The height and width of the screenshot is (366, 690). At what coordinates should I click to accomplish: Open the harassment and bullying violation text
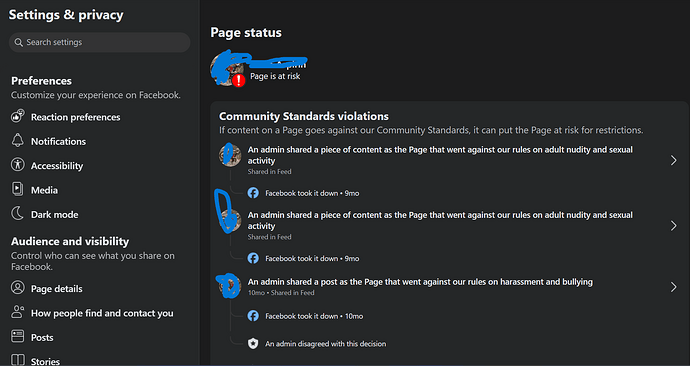(420, 282)
